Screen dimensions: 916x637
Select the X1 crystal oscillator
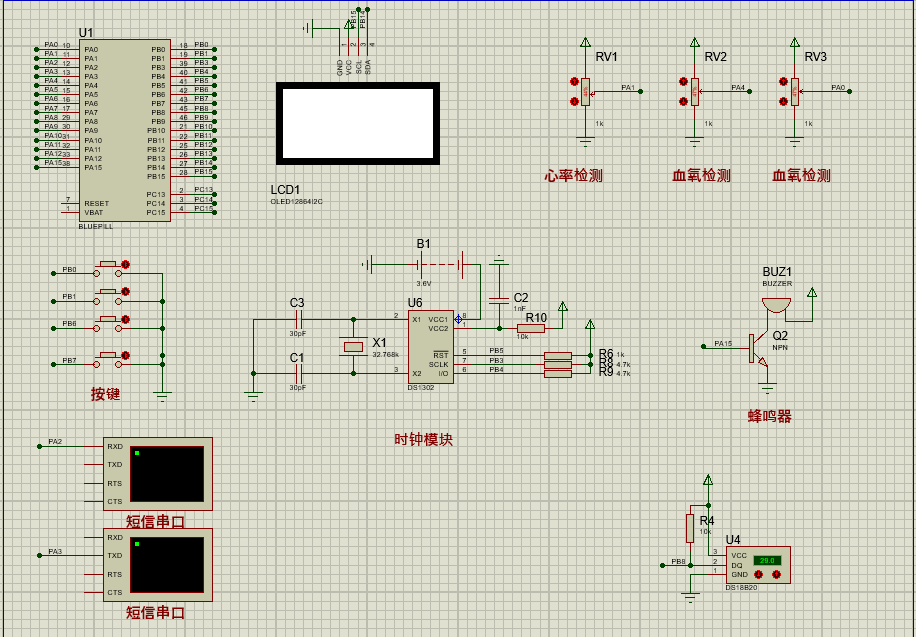click(353, 347)
